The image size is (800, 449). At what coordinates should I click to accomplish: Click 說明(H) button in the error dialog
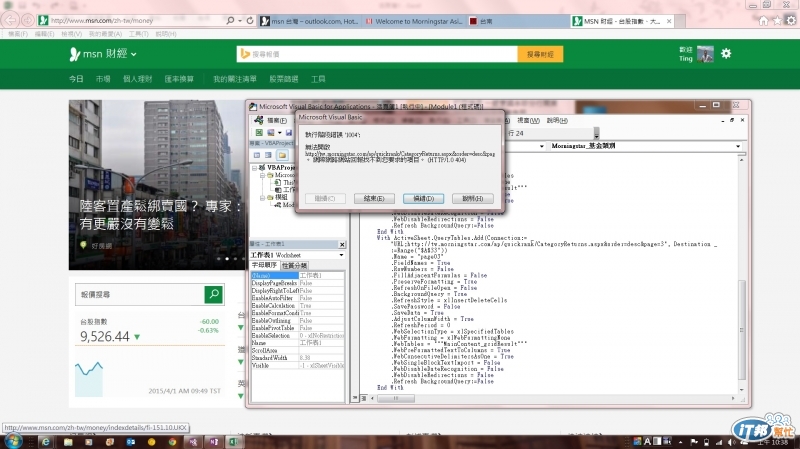pyautogui.click(x=472, y=198)
